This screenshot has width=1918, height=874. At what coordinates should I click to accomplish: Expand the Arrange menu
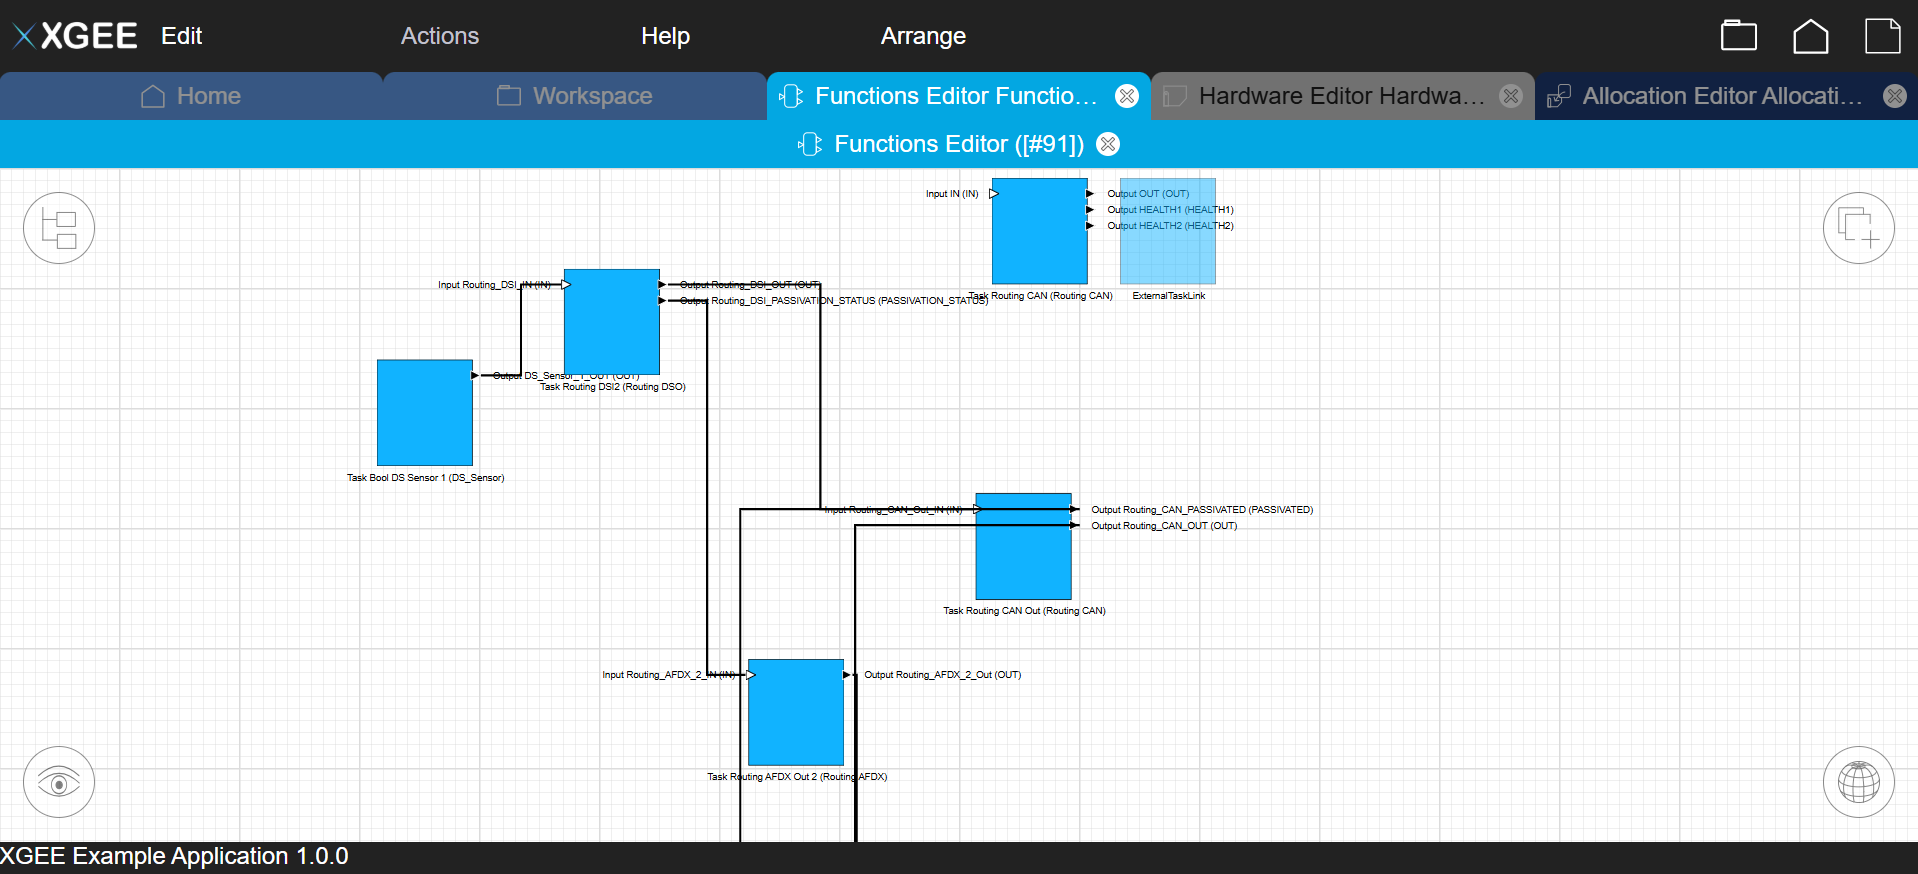tap(922, 36)
